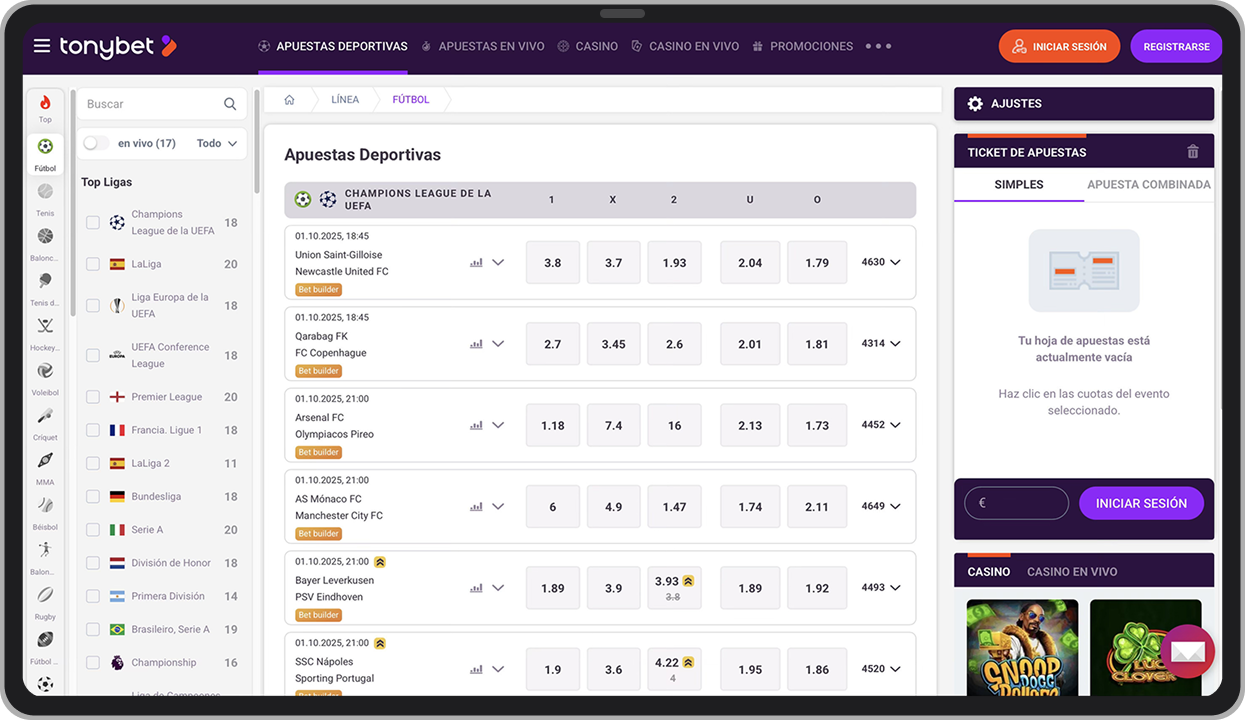Open the Apuestas en Vivo nav tab

pyautogui.click(x=483, y=46)
